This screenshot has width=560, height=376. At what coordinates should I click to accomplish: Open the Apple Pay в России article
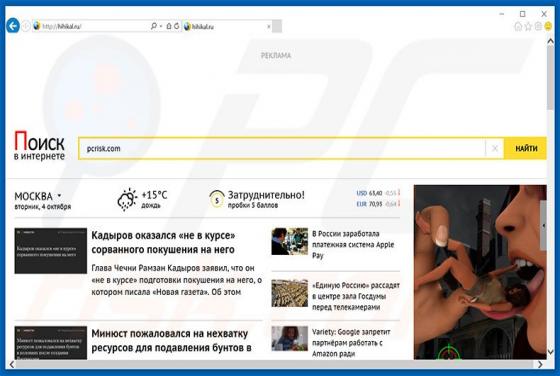point(353,245)
